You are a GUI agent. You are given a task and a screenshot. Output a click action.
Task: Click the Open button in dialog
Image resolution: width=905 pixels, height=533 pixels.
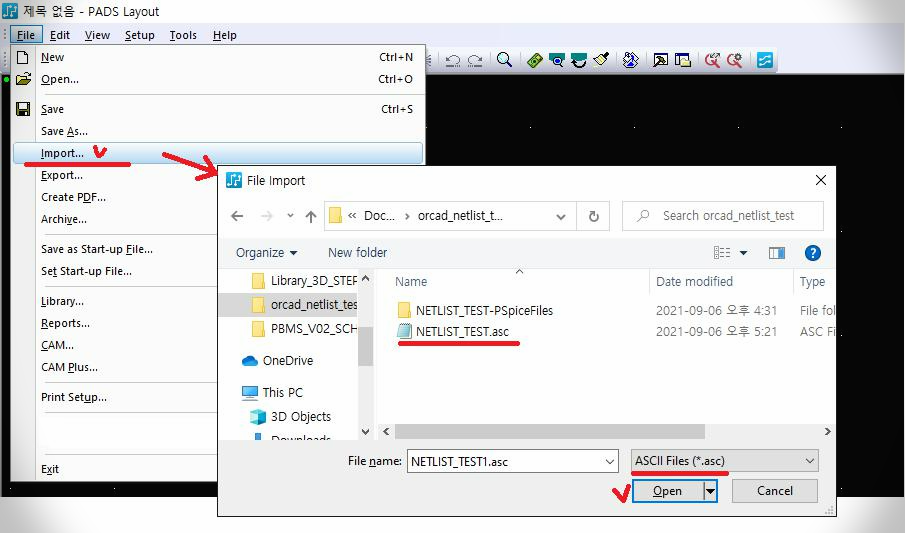[668, 491]
